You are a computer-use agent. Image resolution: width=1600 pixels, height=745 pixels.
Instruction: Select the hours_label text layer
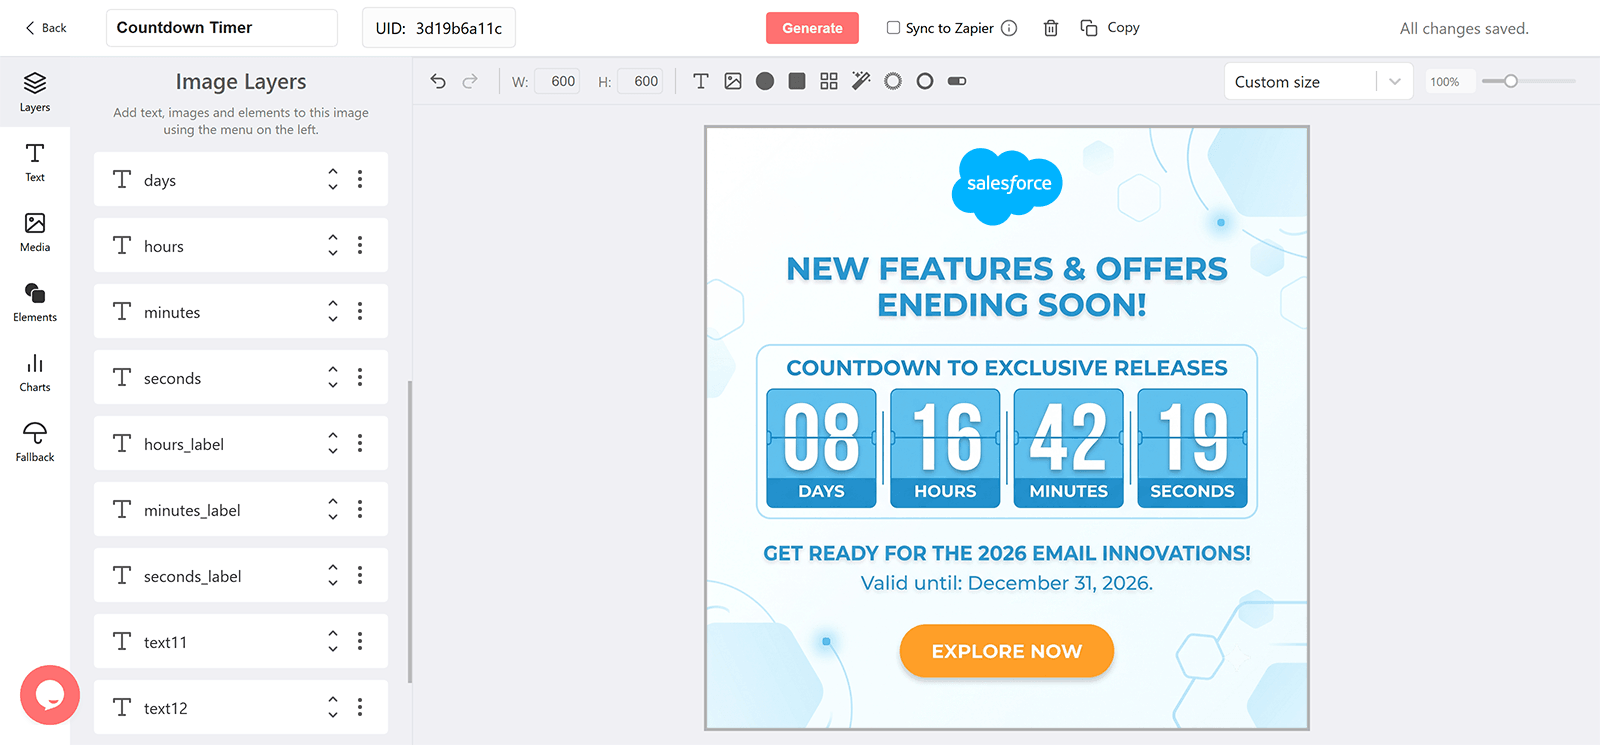pos(241,443)
